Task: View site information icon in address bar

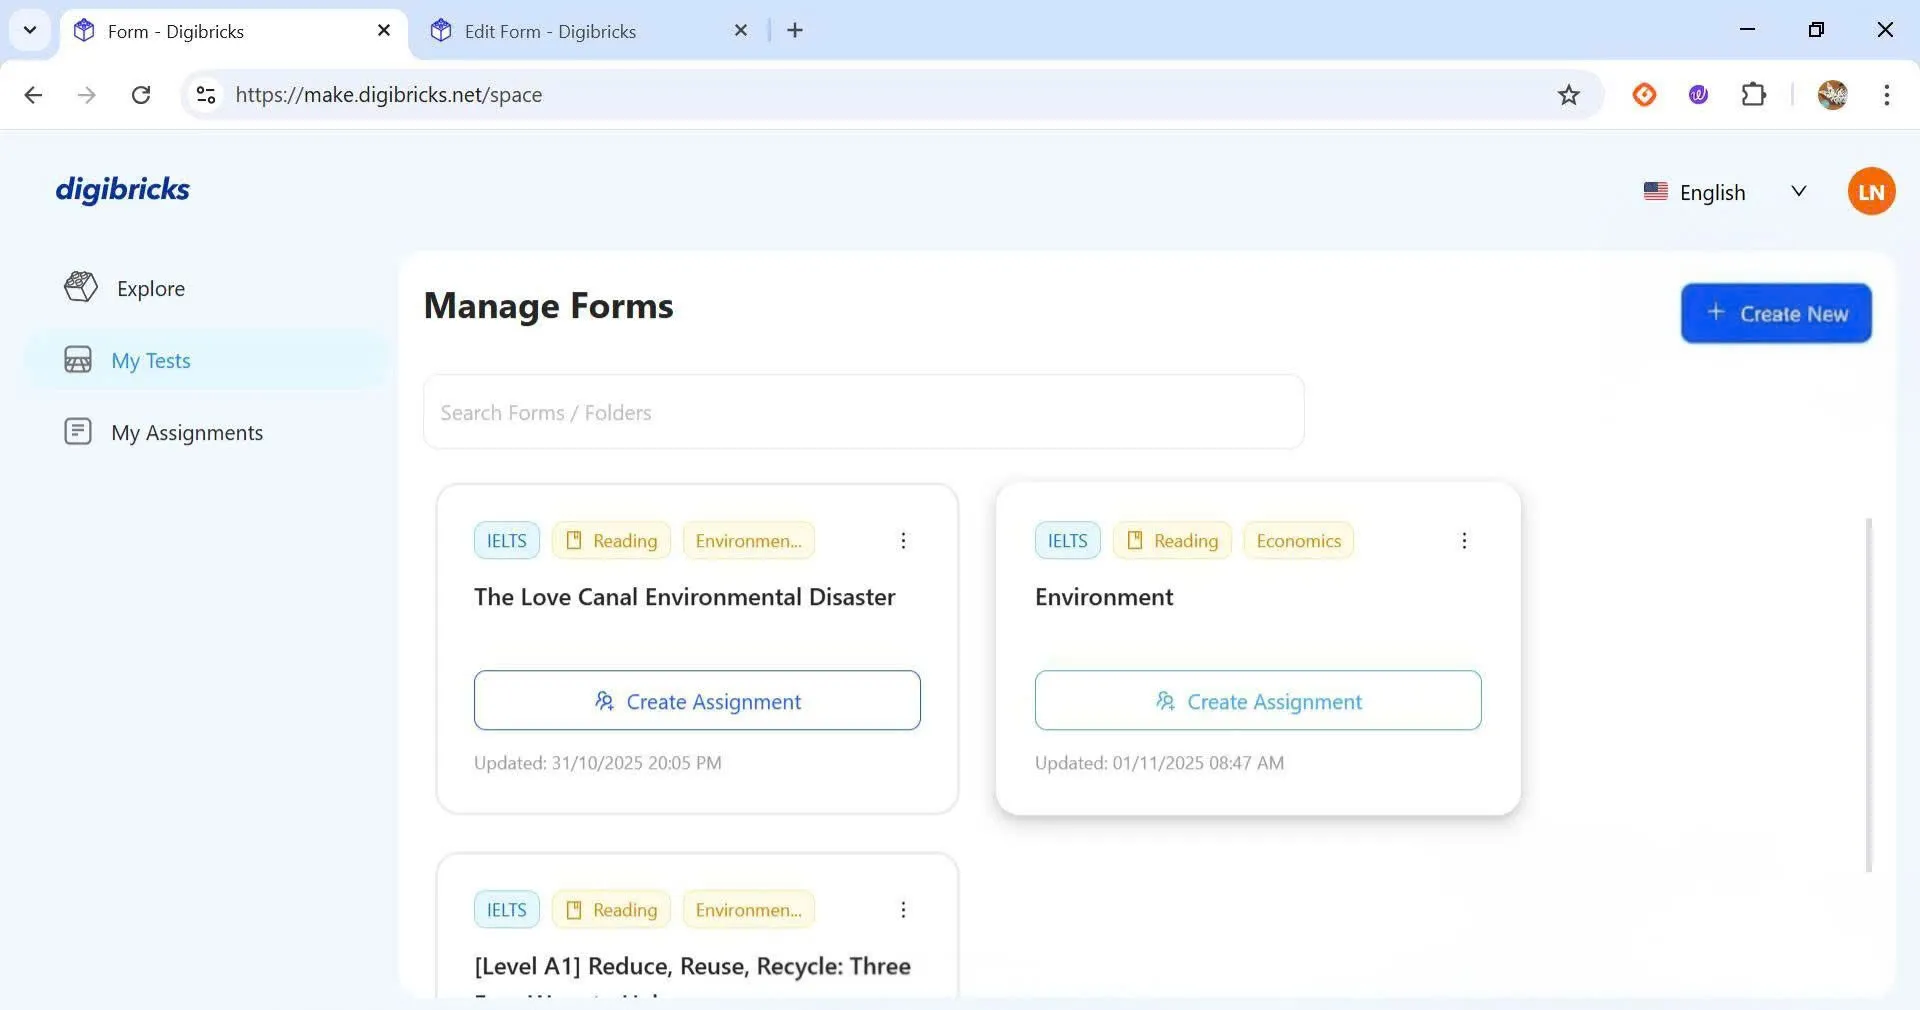Action: (206, 95)
